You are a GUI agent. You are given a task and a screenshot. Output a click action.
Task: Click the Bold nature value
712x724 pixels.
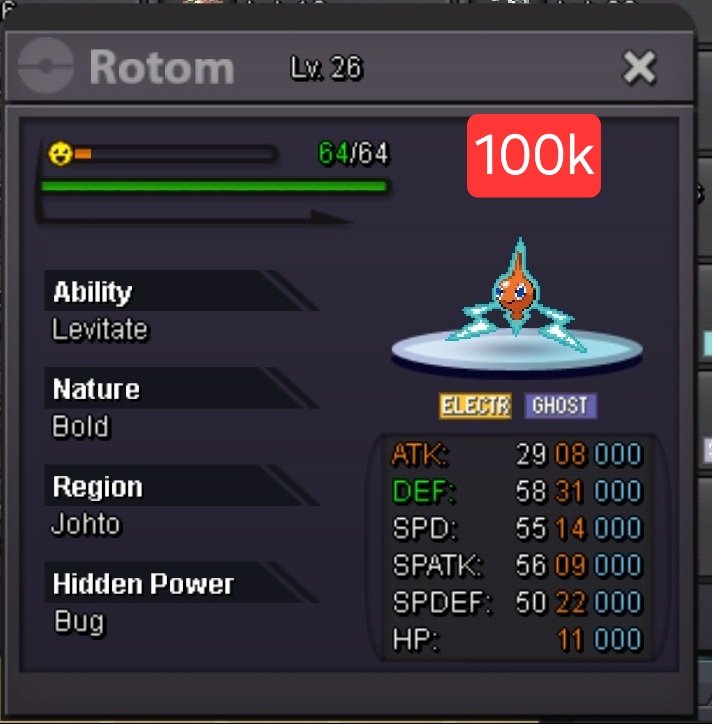[80, 426]
